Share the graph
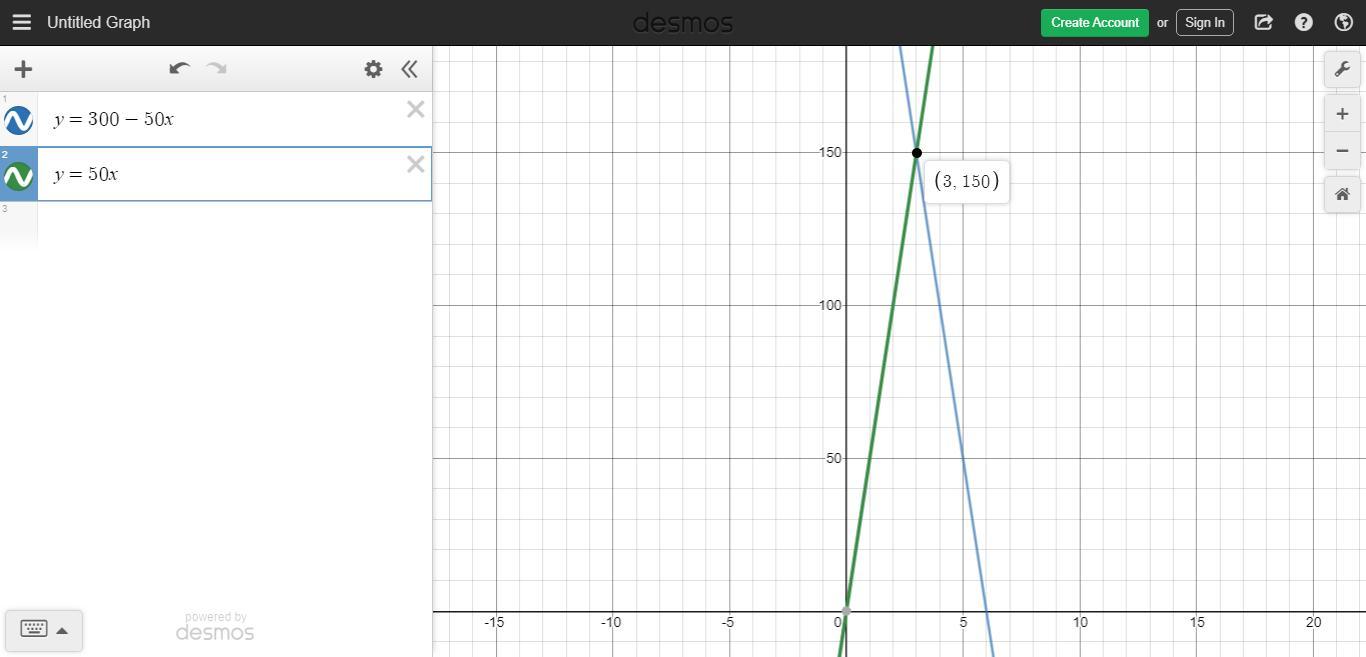Screen dimensions: 1366x657 [1264, 22]
